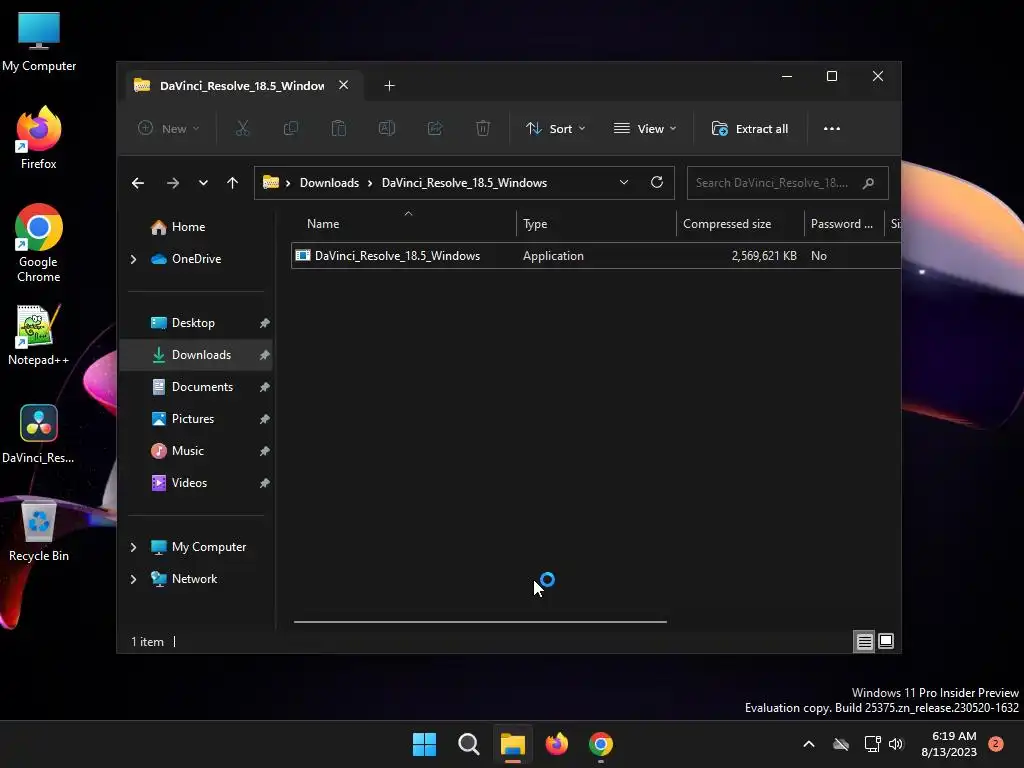Open taskbar Search
The width and height of the screenshot is (1024, 768).
(468, 744)
